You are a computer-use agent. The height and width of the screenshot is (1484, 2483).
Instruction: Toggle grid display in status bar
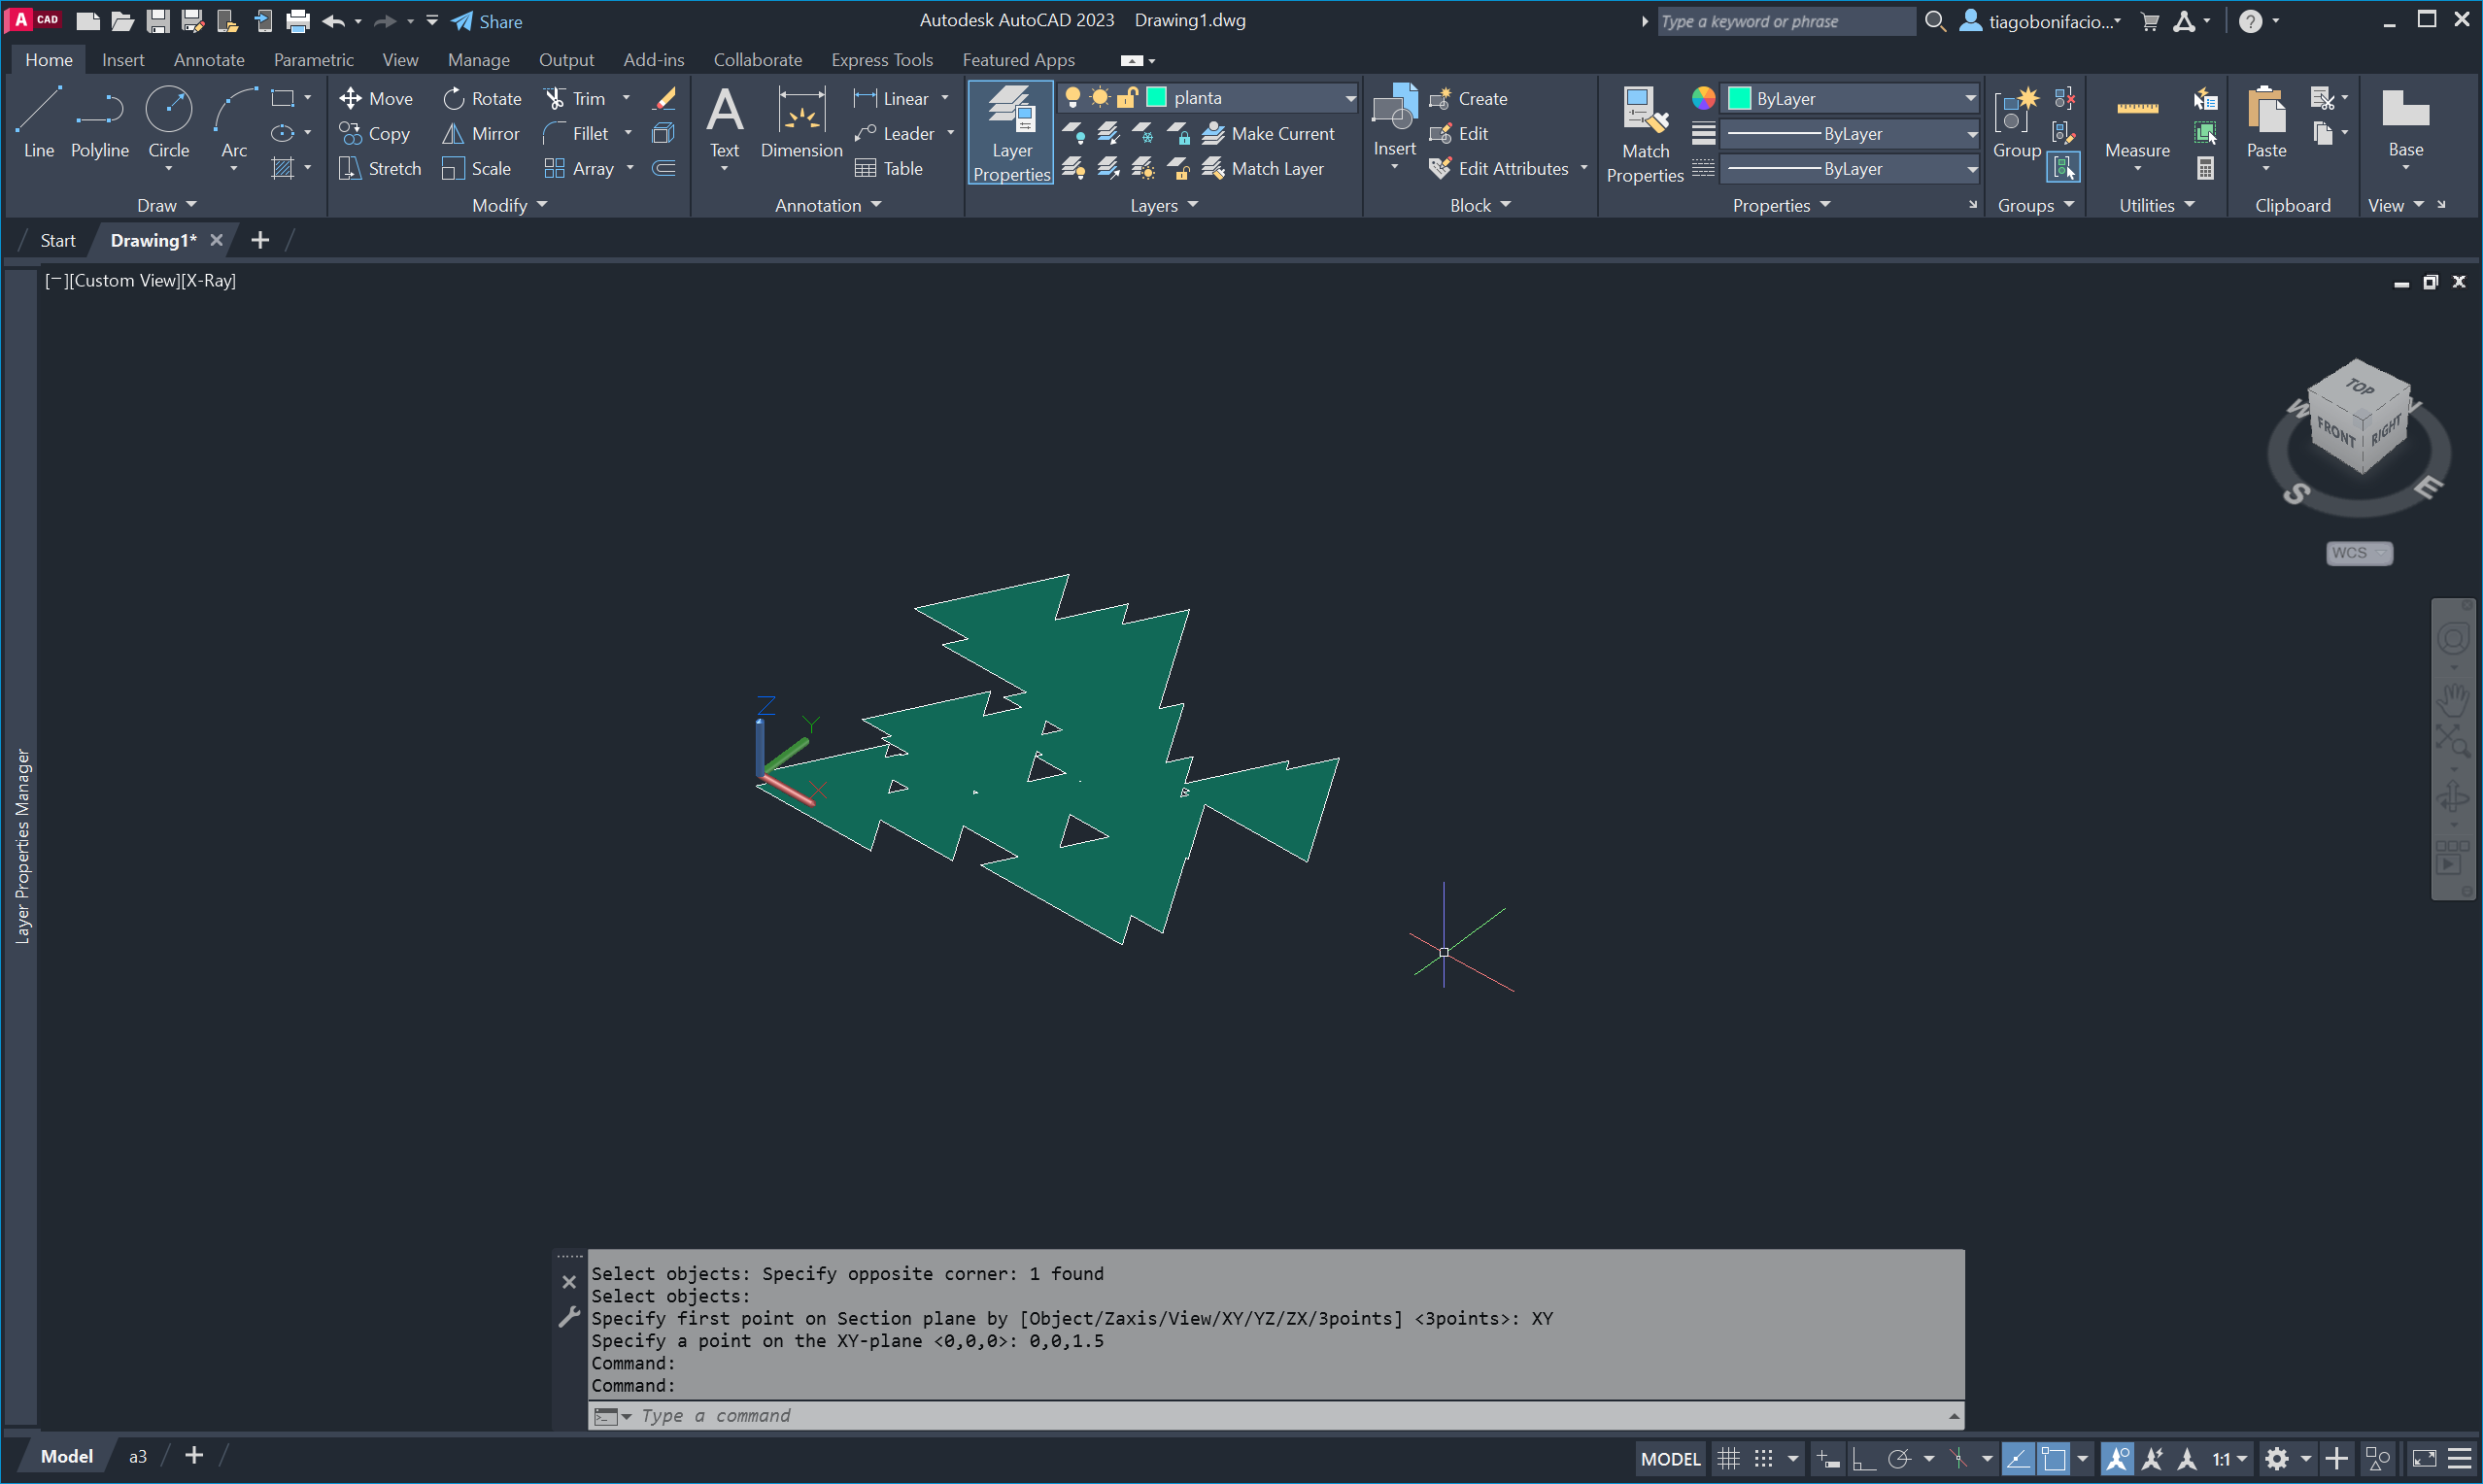[x=1728, y=1459]
